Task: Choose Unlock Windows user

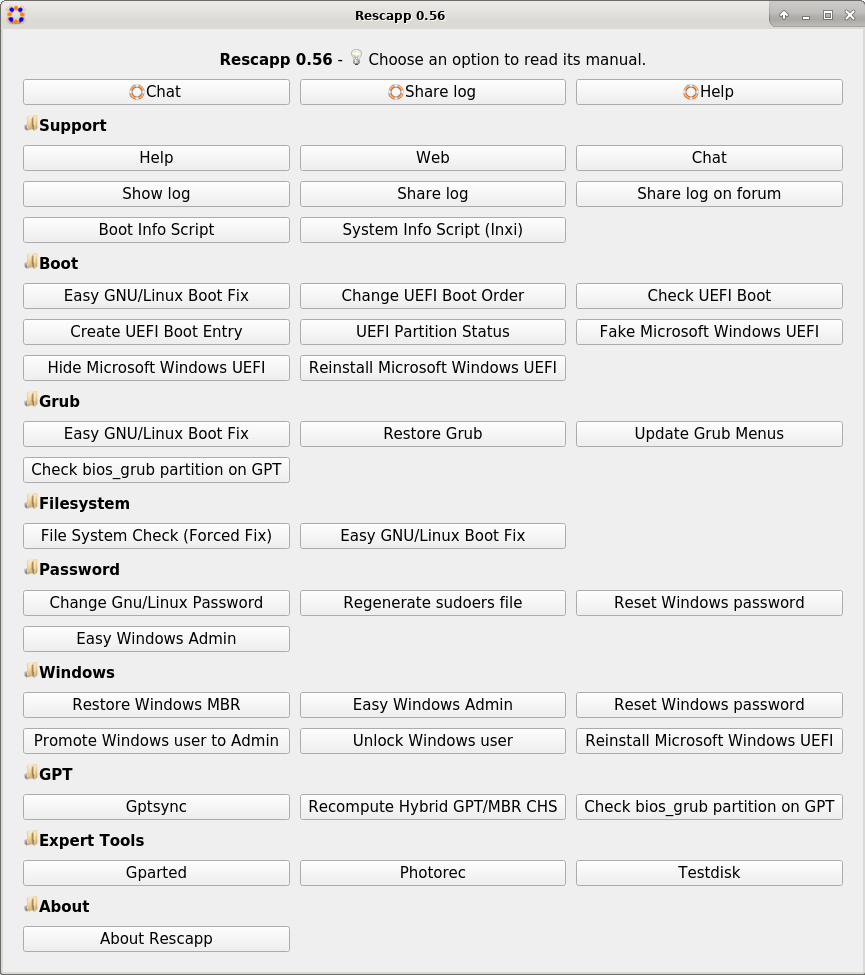Action: (x=433, y=741)
